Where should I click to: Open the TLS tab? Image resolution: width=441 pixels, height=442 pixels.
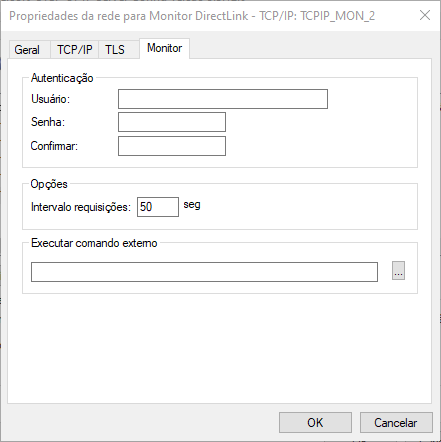pyautogui.click(x=115, y=50)
